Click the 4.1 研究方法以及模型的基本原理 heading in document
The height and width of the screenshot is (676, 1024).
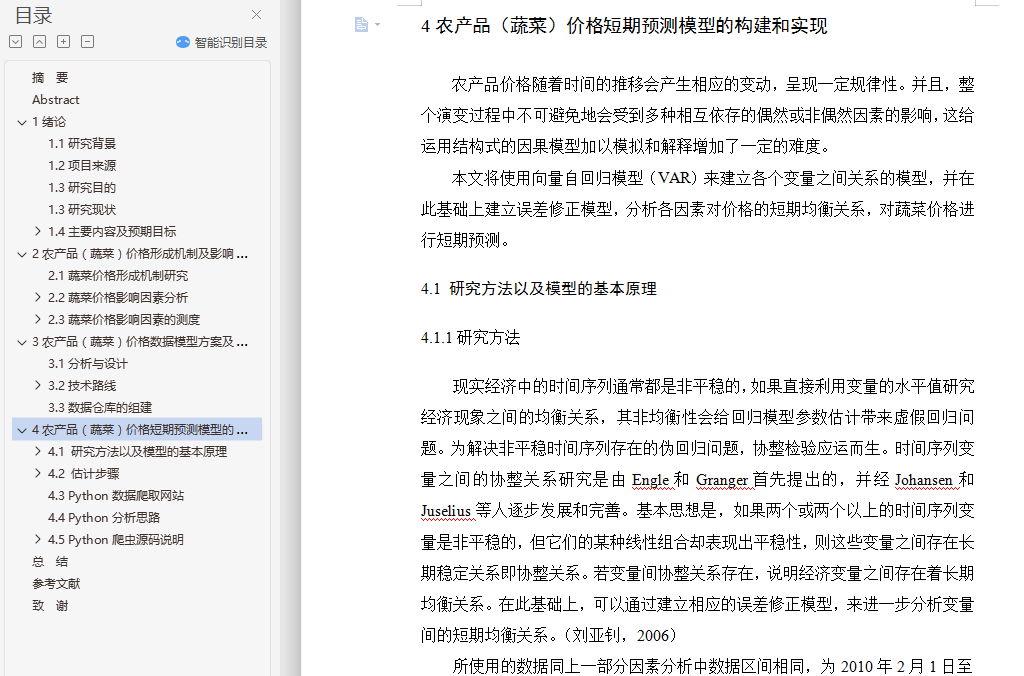[x=539, y=289]
